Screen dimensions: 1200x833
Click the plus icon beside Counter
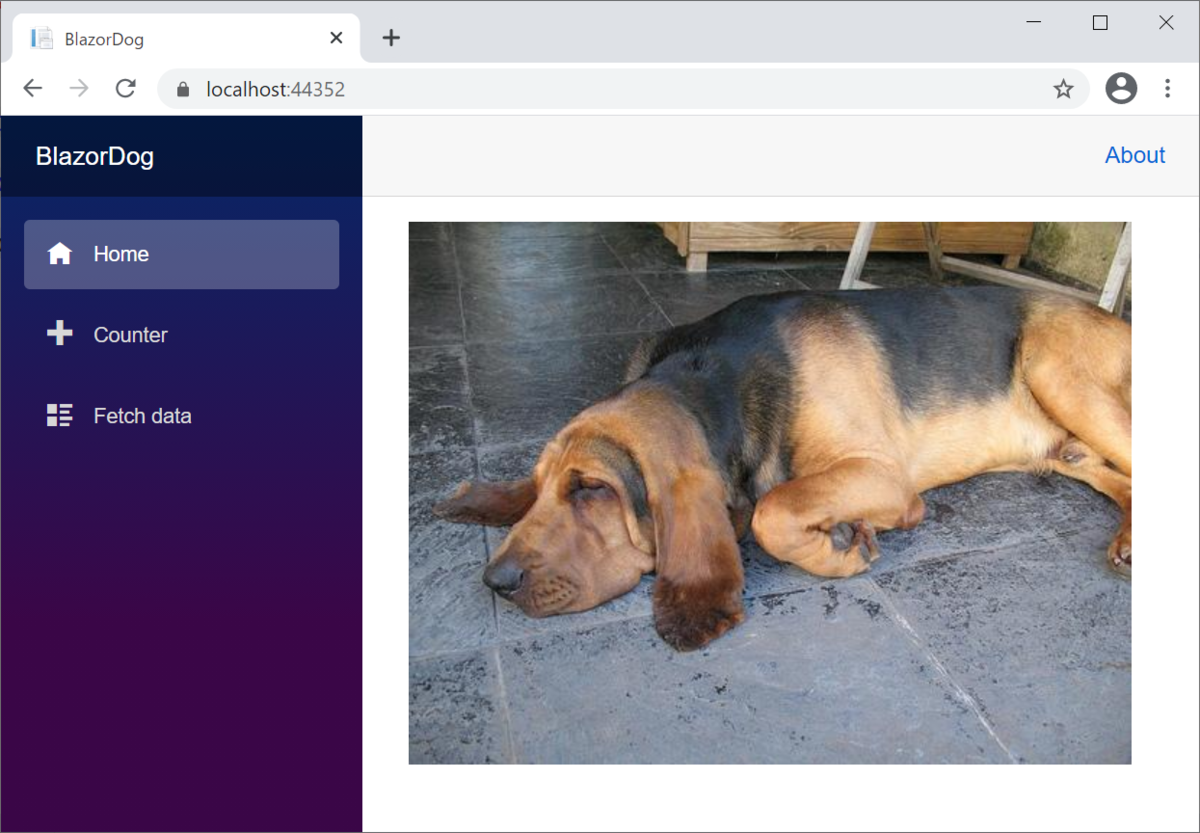(x=60, y=334)
